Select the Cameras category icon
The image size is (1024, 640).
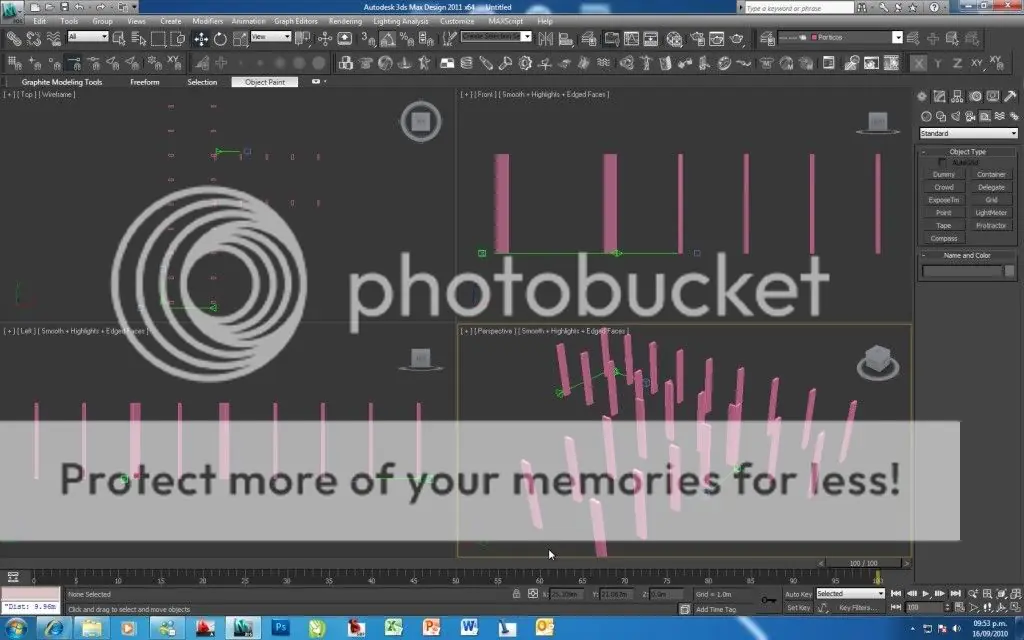point(970,116)
